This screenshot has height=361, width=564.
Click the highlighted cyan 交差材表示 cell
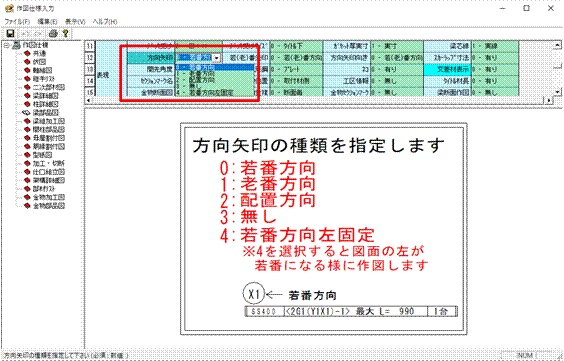(447, 69)
